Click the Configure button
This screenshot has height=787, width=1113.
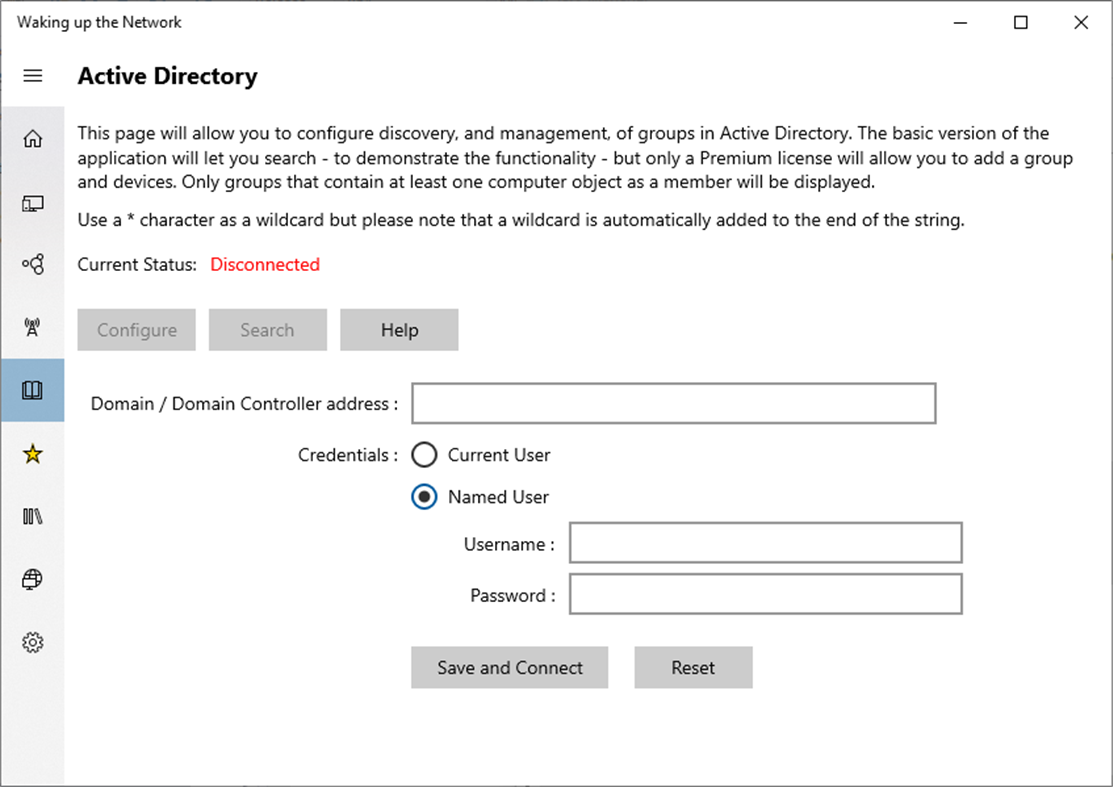pos(137,330)
